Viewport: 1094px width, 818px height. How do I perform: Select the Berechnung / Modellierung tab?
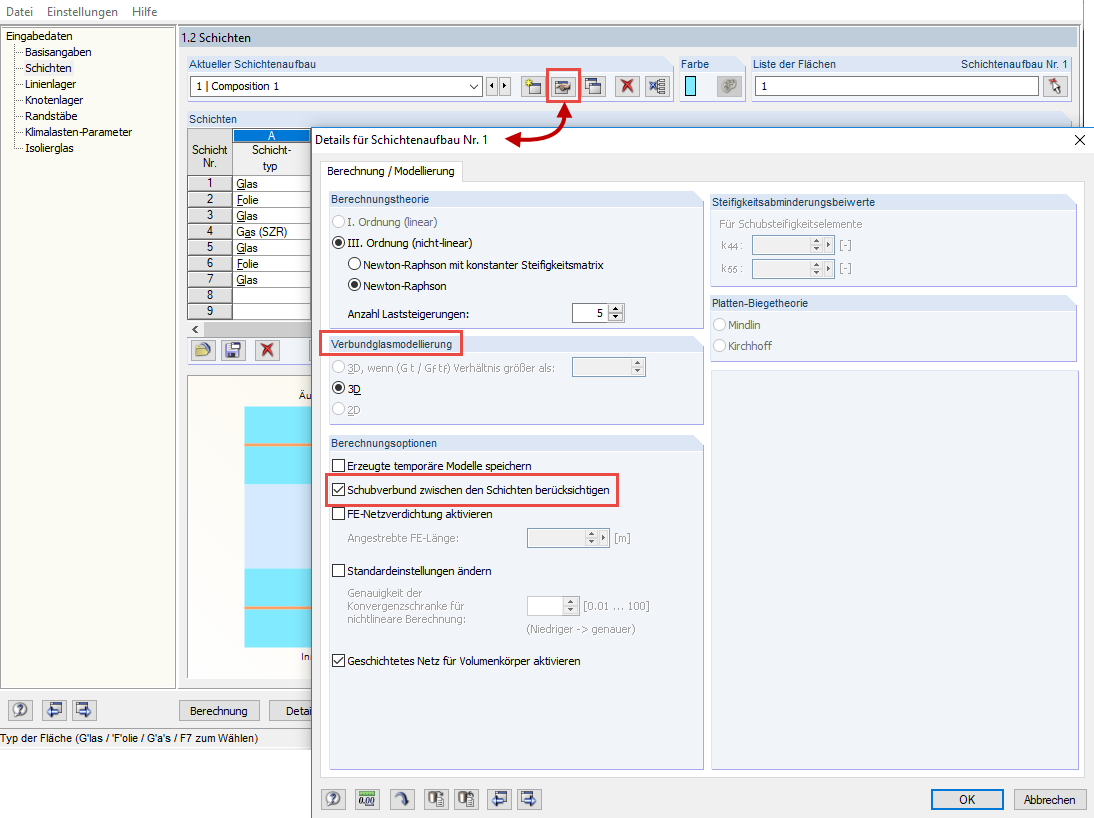click(391, 171)
